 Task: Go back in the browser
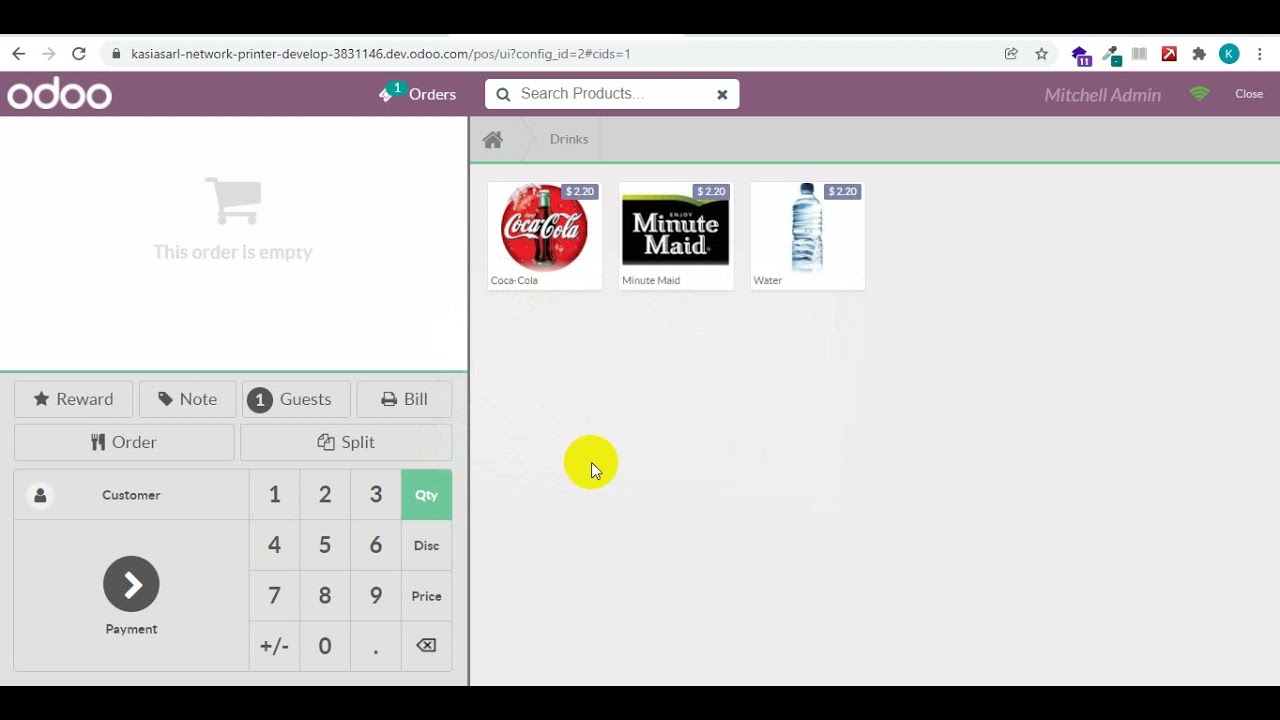point(18,54)
